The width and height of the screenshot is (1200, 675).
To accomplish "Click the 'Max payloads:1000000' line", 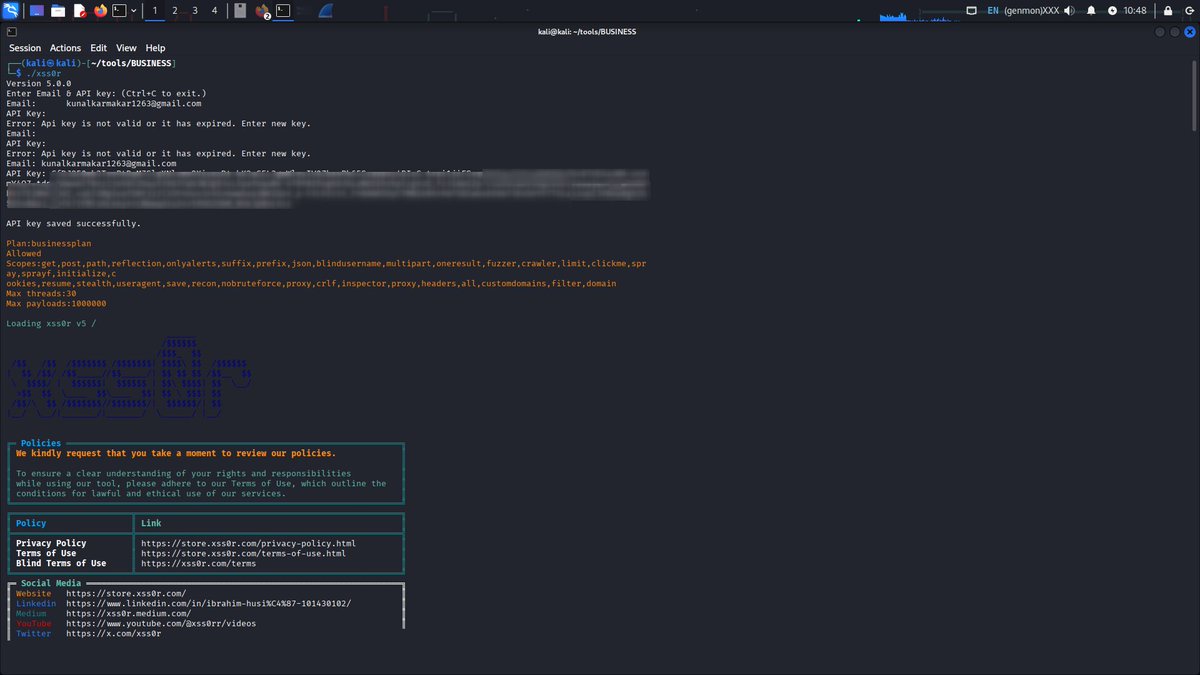I will 56,303.
